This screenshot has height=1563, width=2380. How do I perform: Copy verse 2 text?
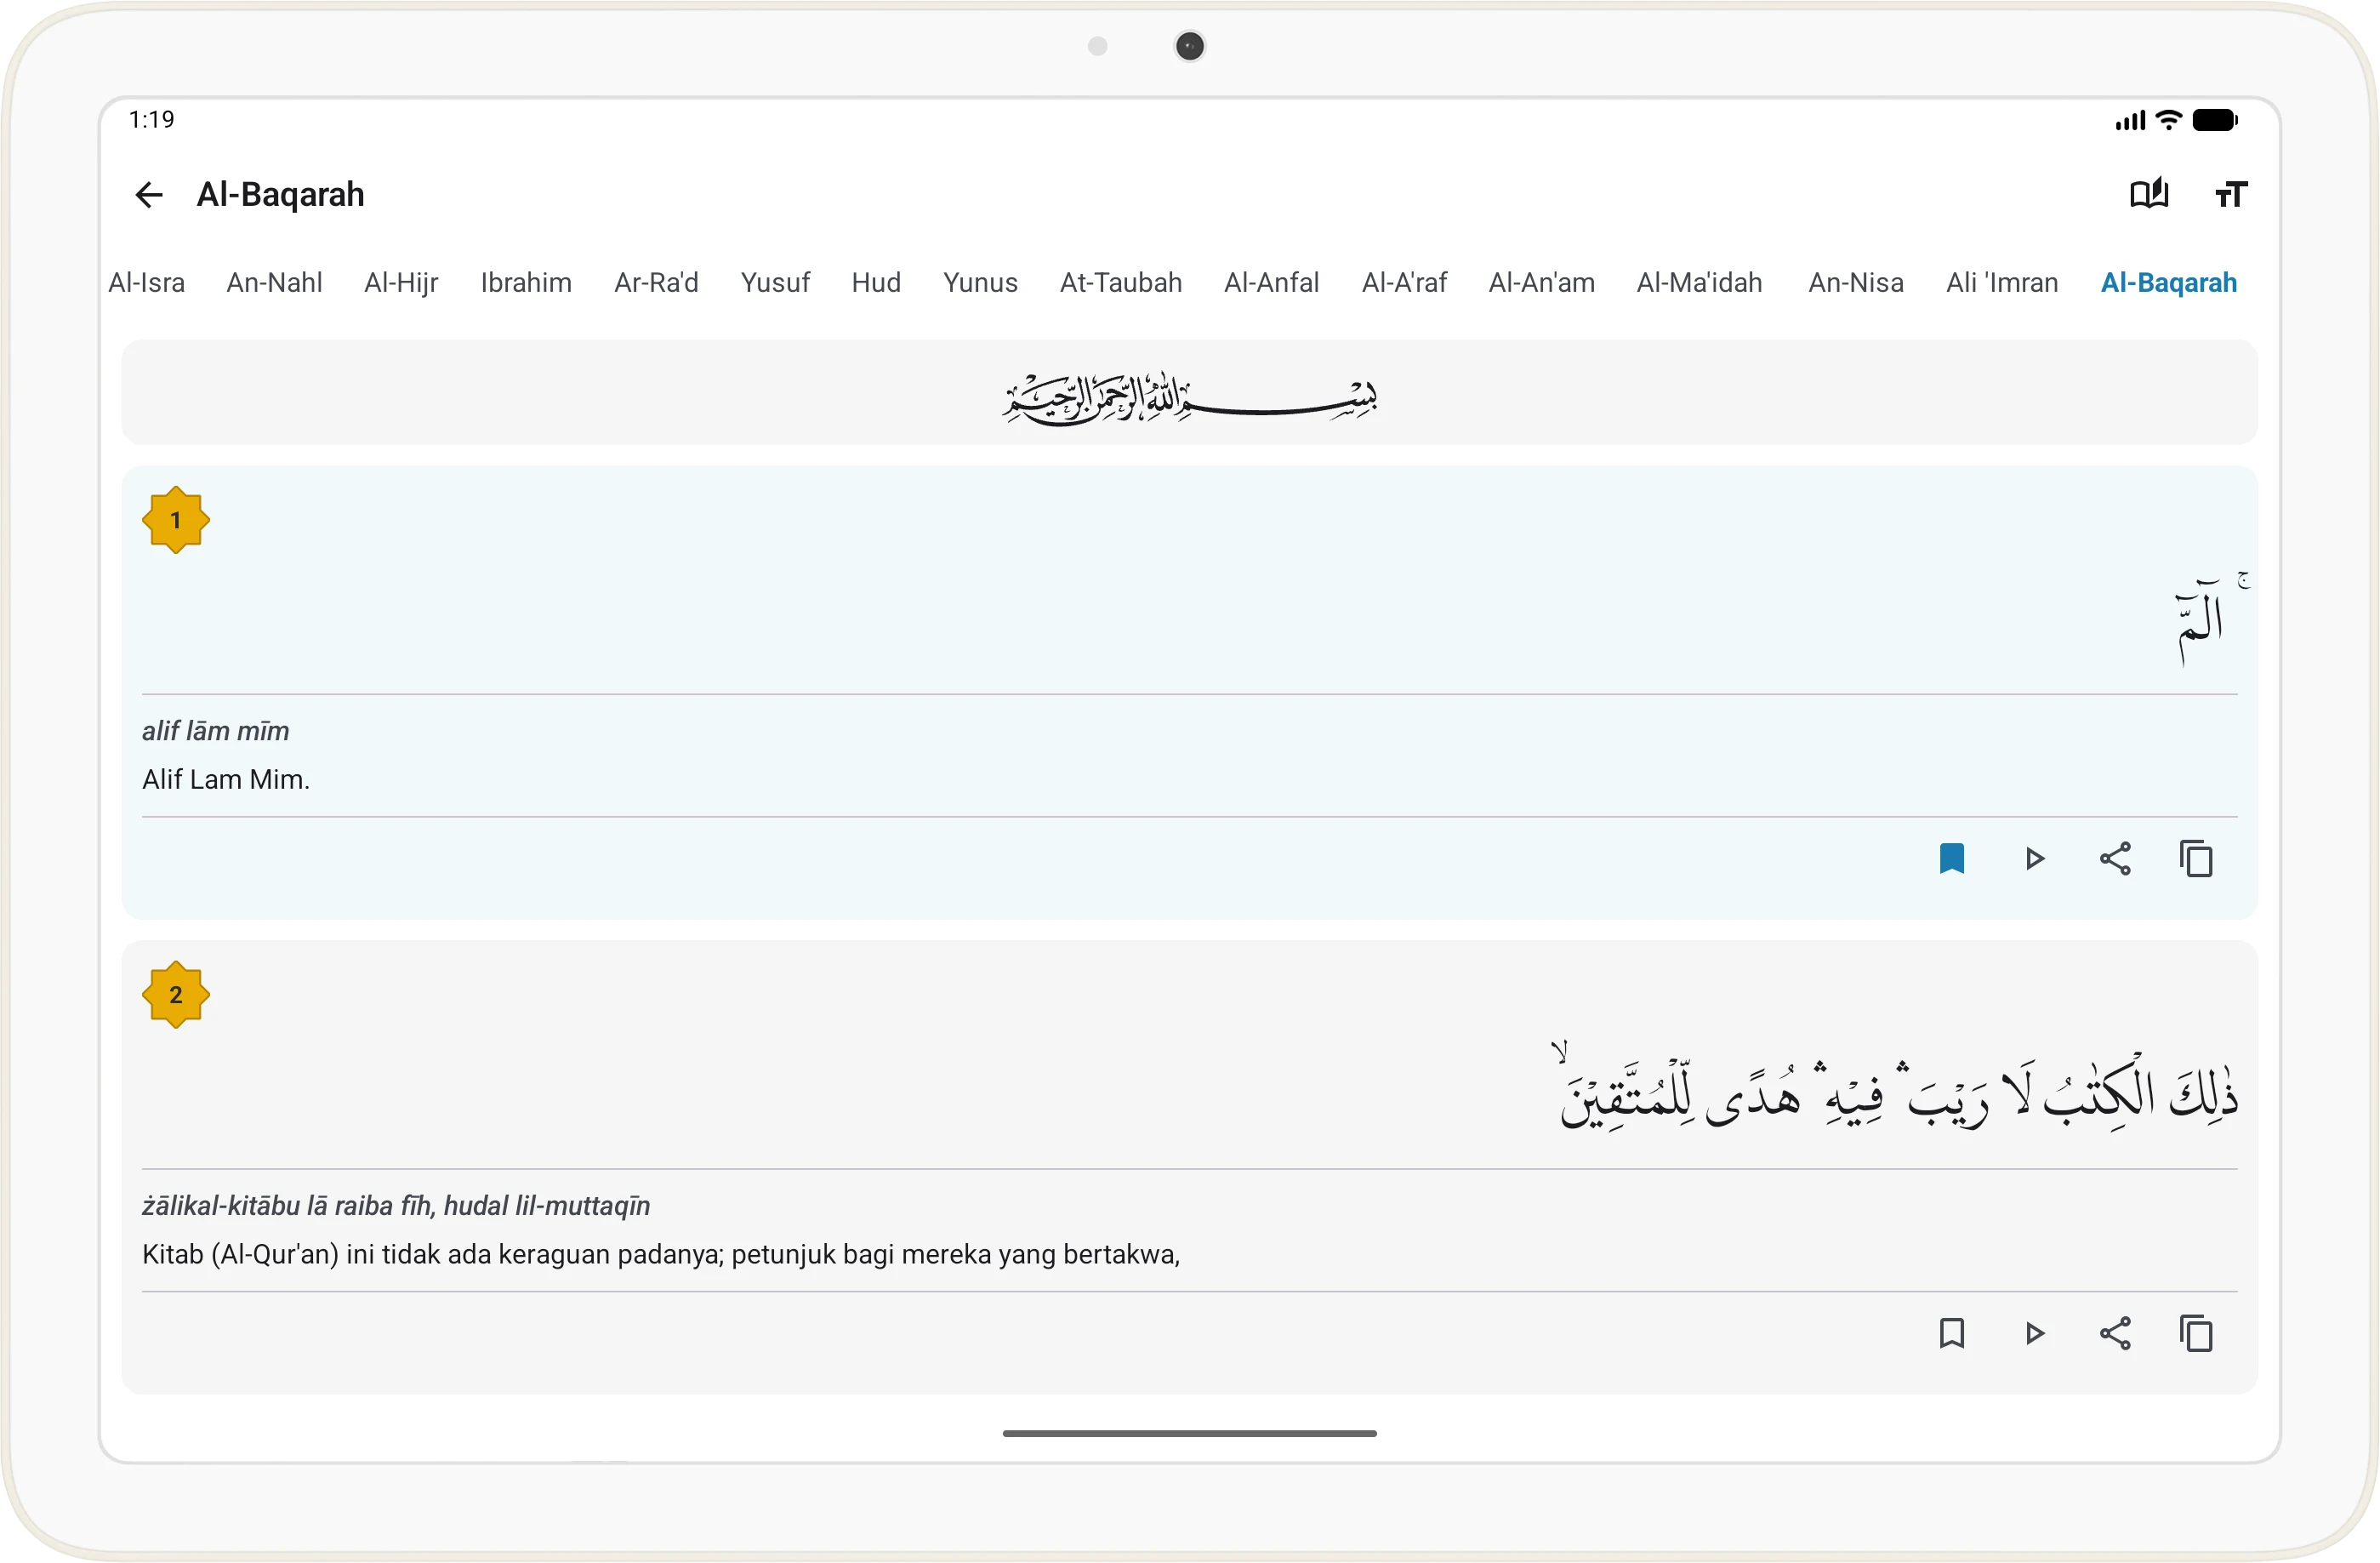coord(2197,1334)
